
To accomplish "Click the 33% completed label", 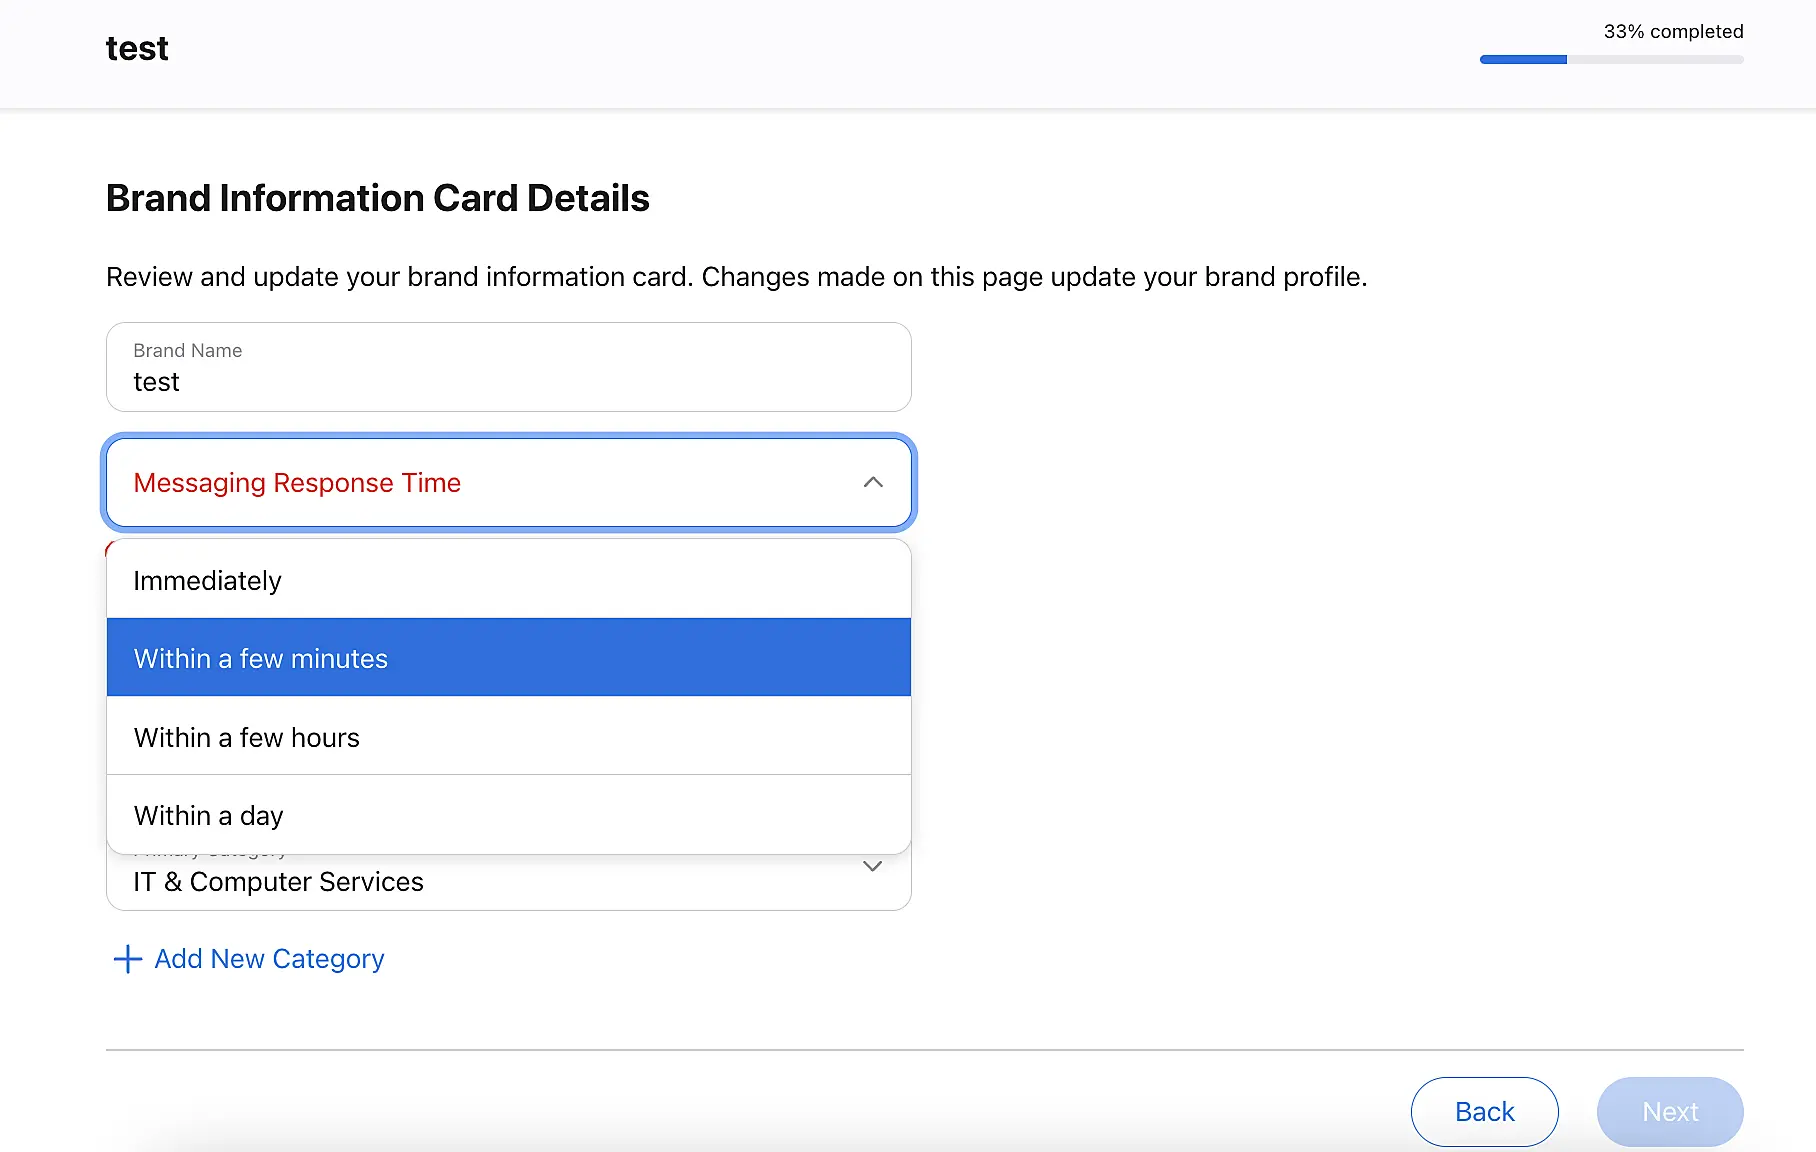I will point(1673,32).
